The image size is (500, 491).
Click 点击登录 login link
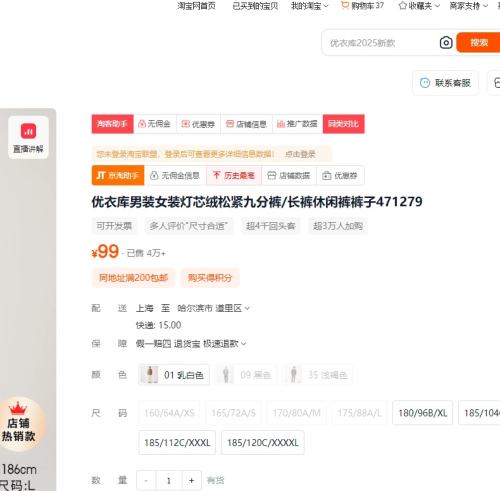[300, 154]
